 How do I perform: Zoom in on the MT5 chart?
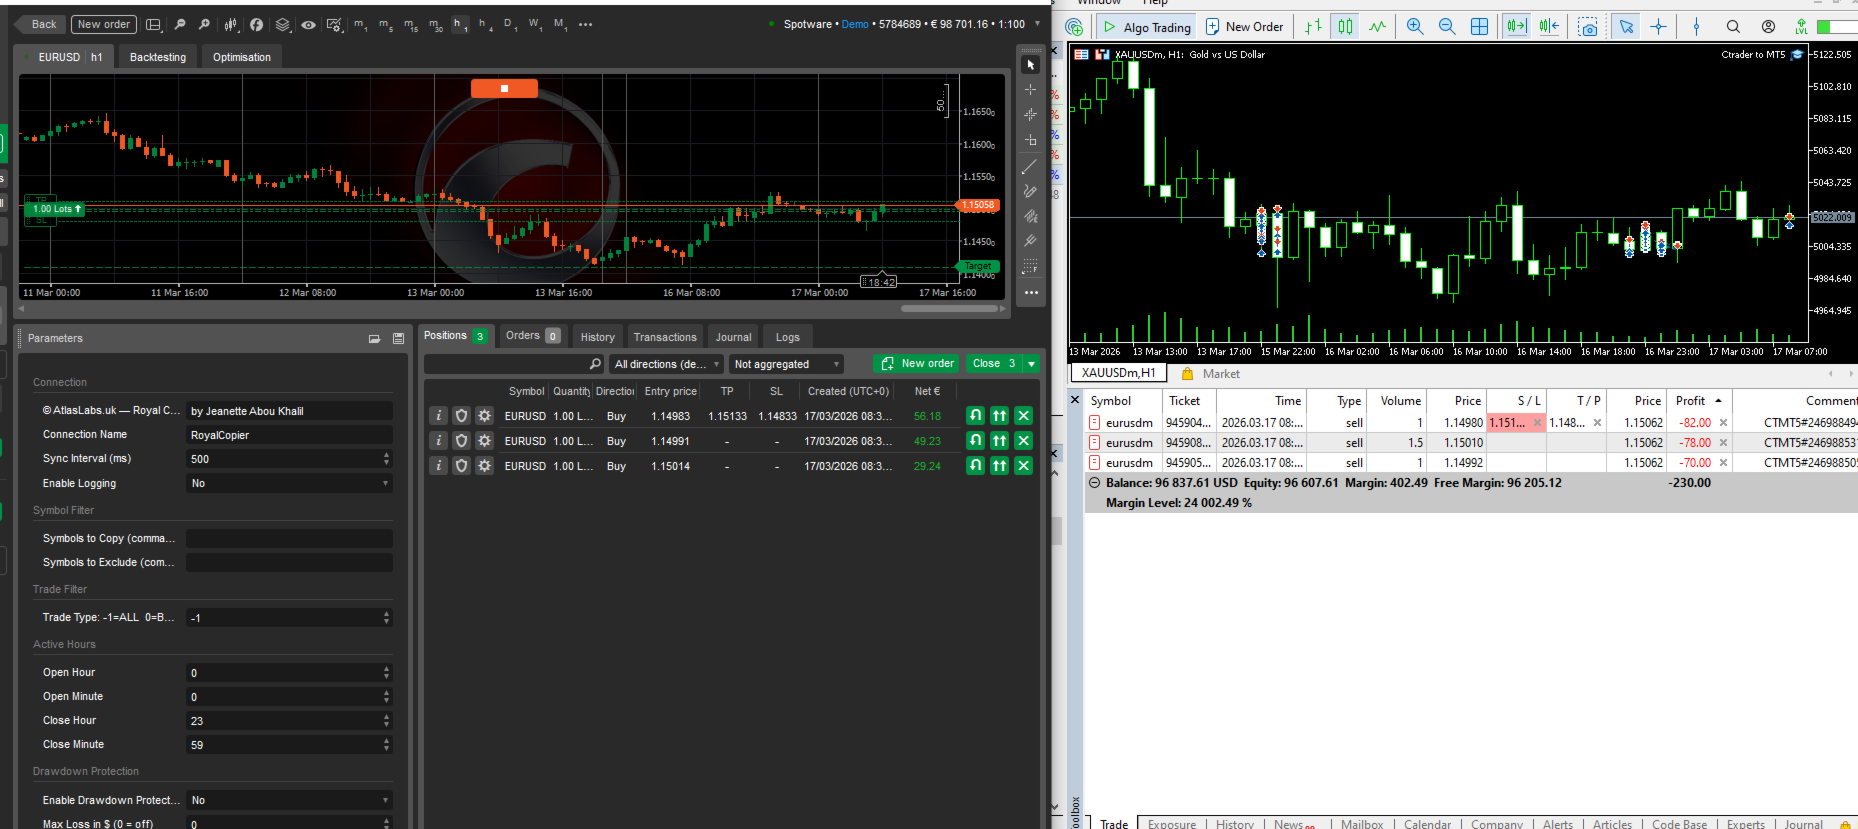pyautogui.click(x=1415, y=27)
